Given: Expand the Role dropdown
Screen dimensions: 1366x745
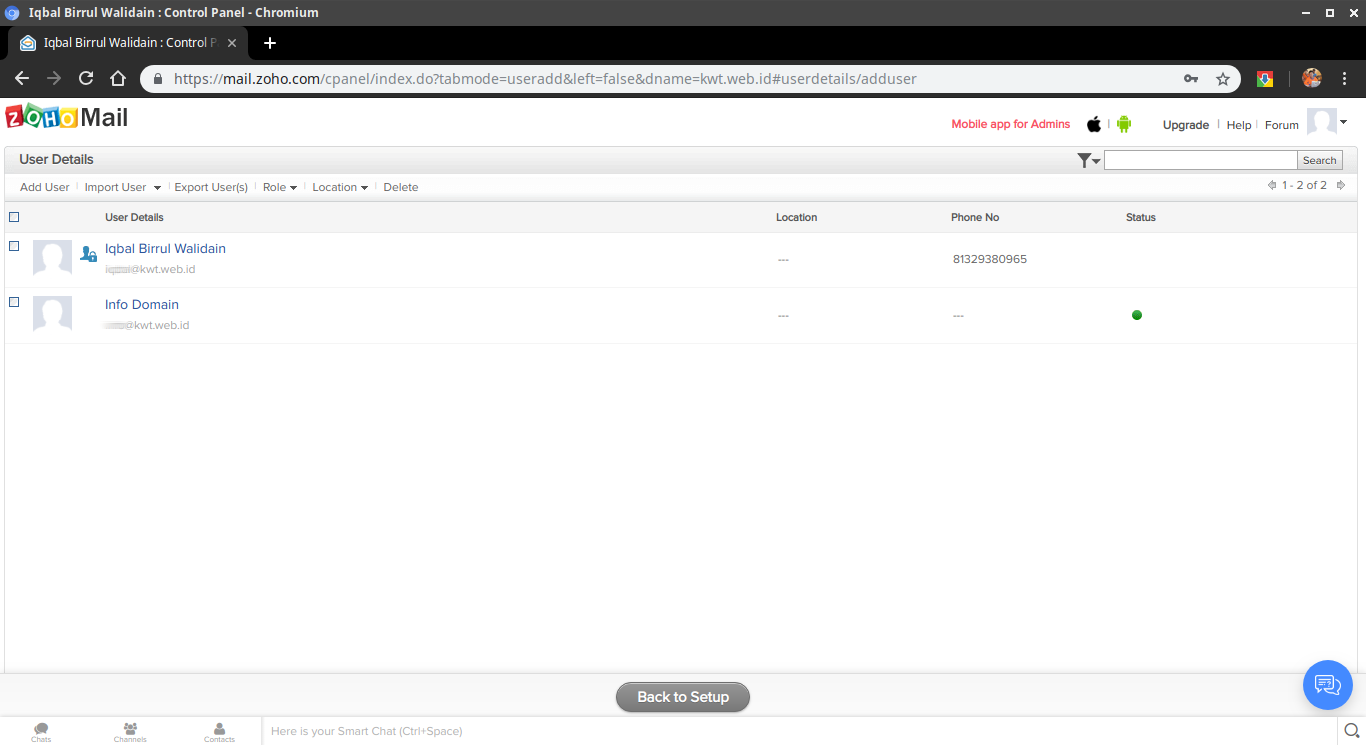Looking at the screenshot, I should pyautogui.click(x=279, y=187).
